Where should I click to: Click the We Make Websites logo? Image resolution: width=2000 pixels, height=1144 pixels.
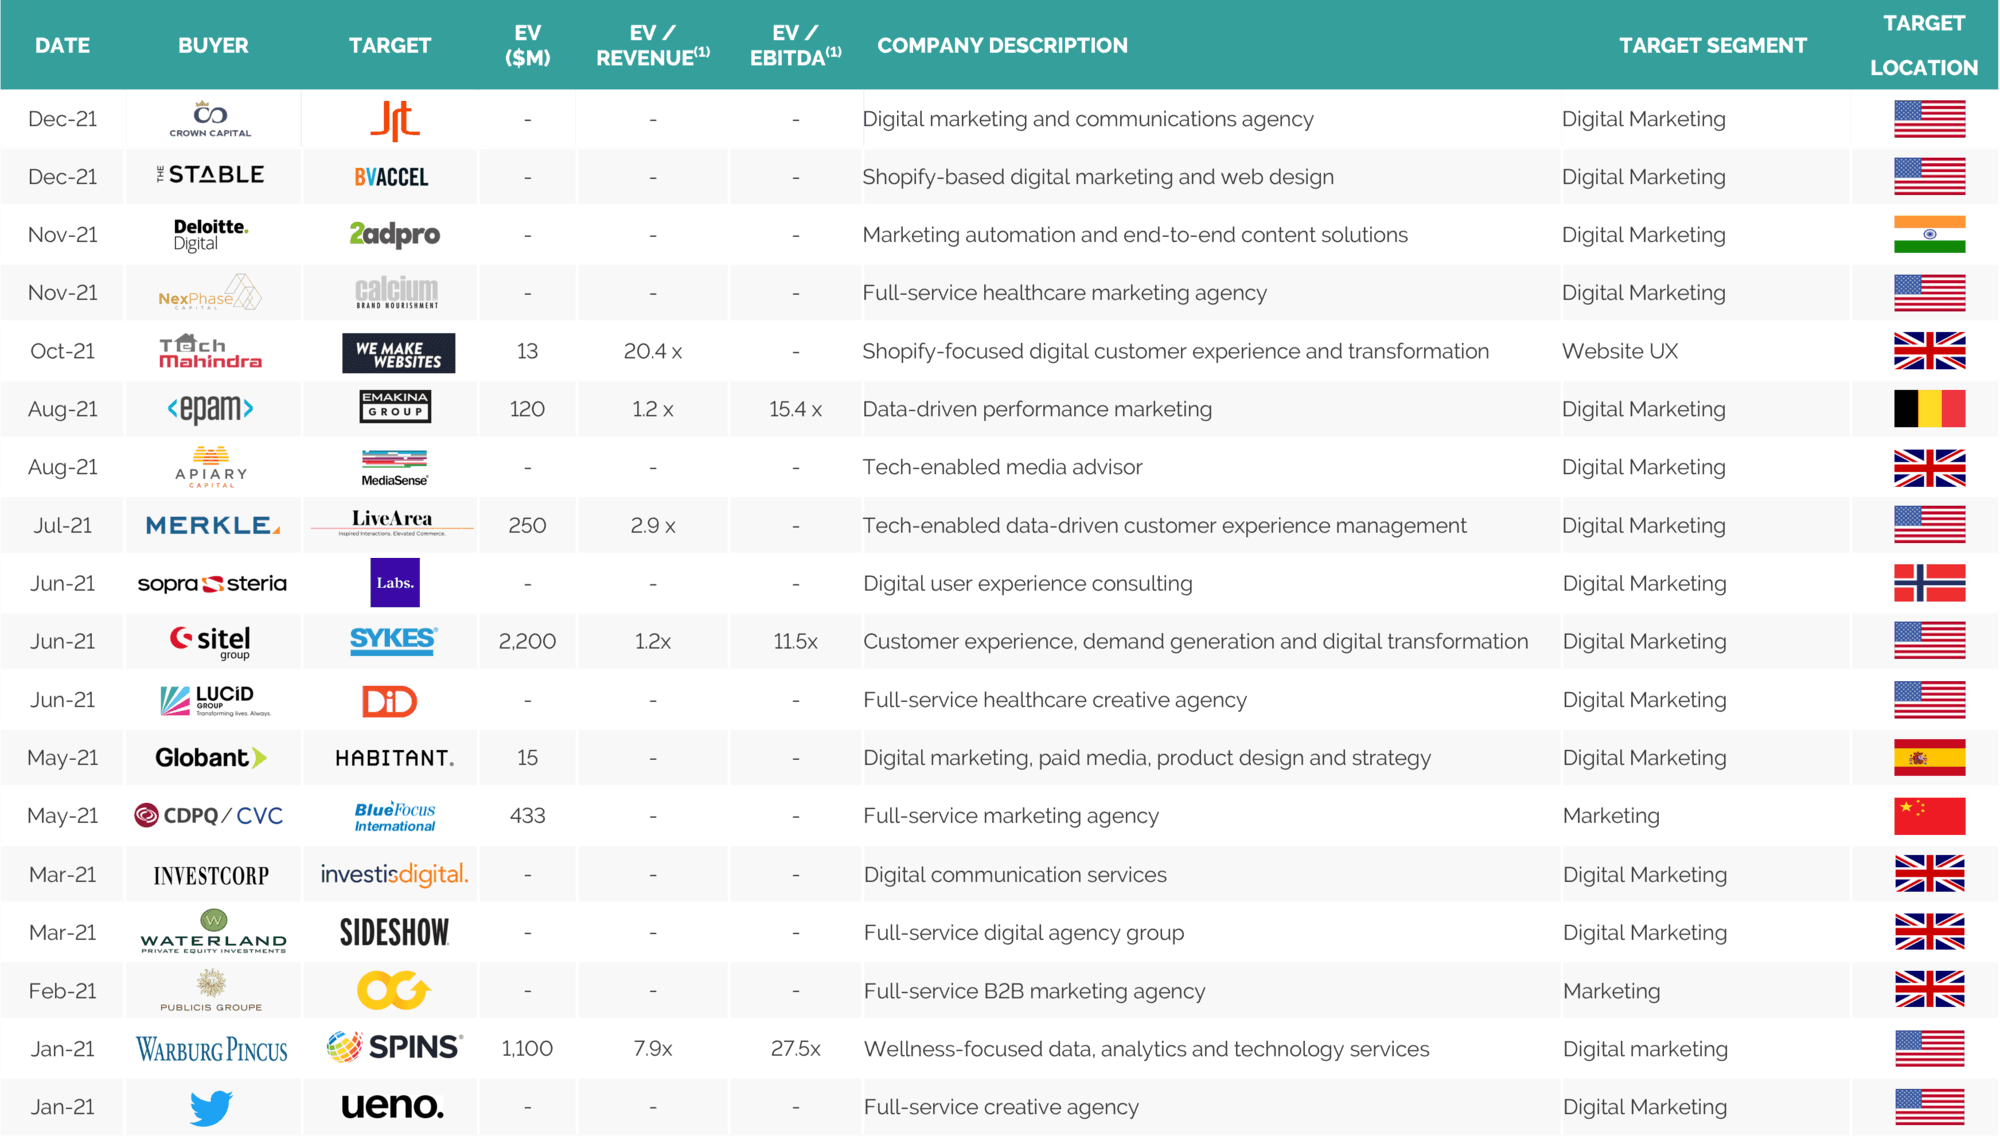[x=398, y=353]
